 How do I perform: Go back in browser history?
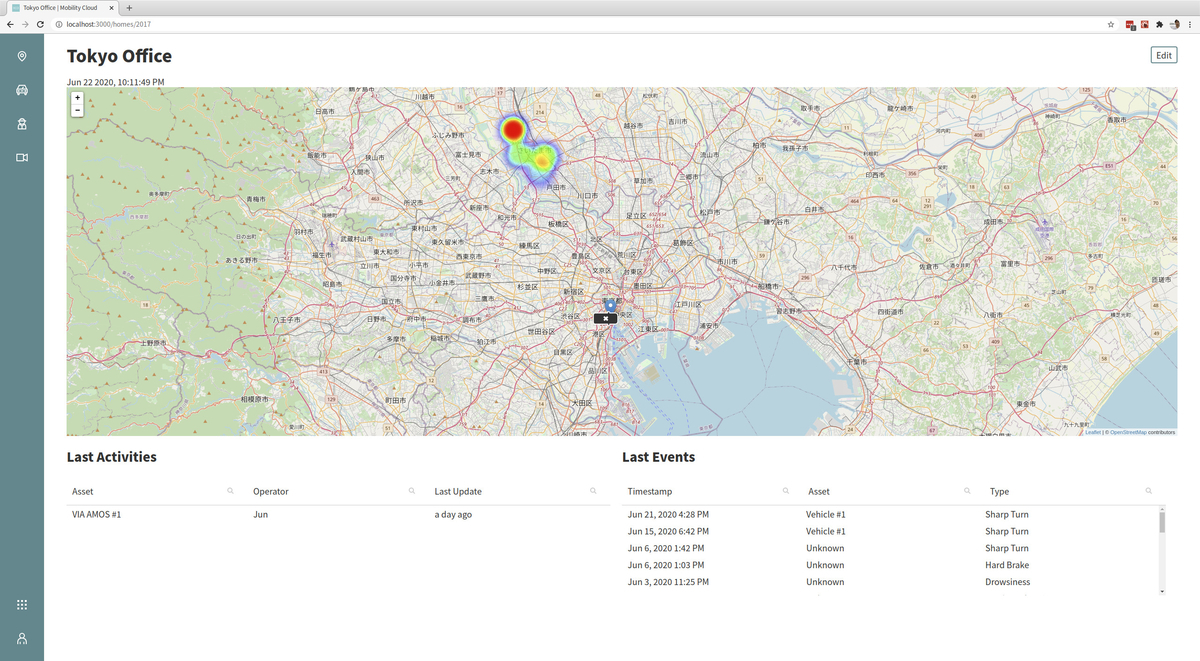click(x=10, y=24)
